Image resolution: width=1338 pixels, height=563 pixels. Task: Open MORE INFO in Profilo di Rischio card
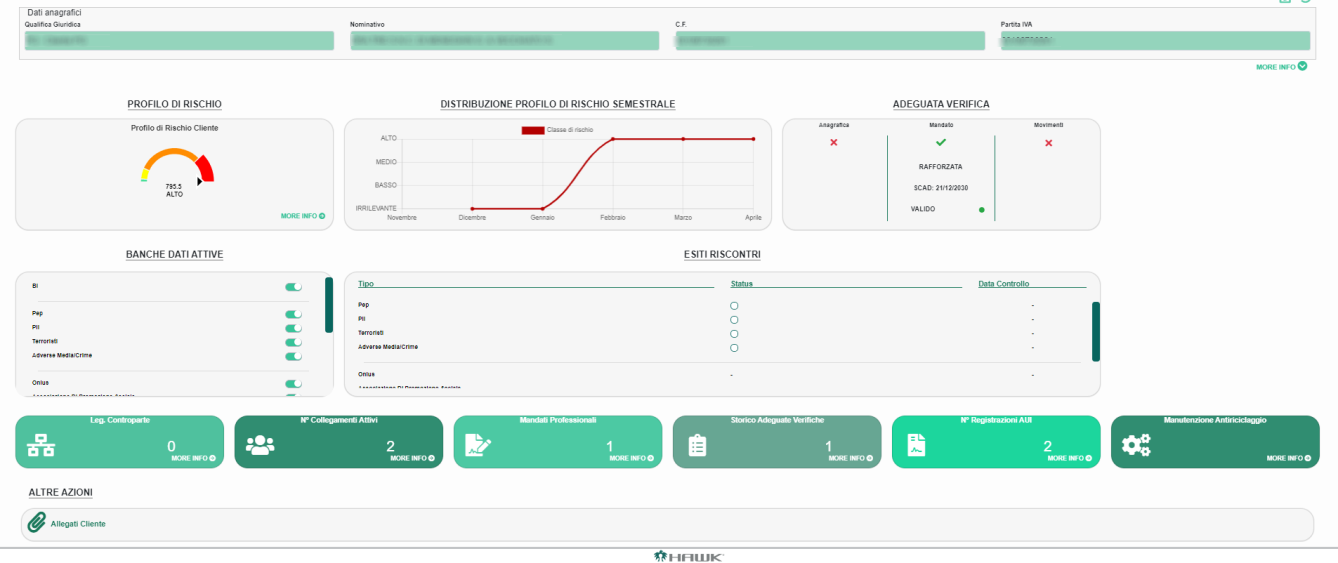(x=303, y=216)
